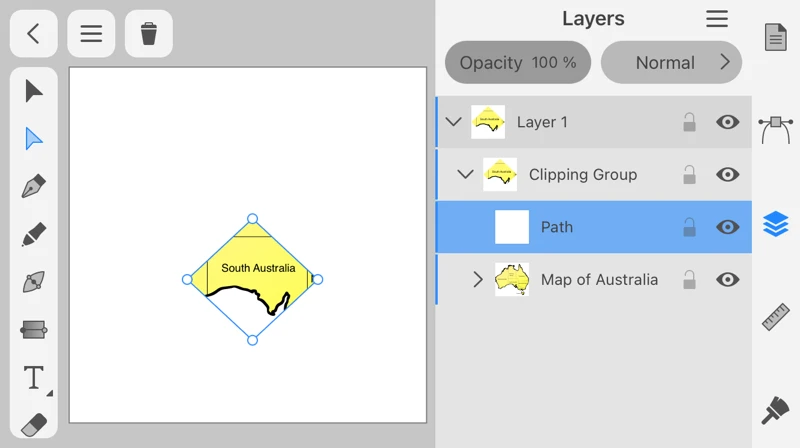Click the Path layer thumbnail
This screenshot has height=448, width=800.
pos(512,227)
